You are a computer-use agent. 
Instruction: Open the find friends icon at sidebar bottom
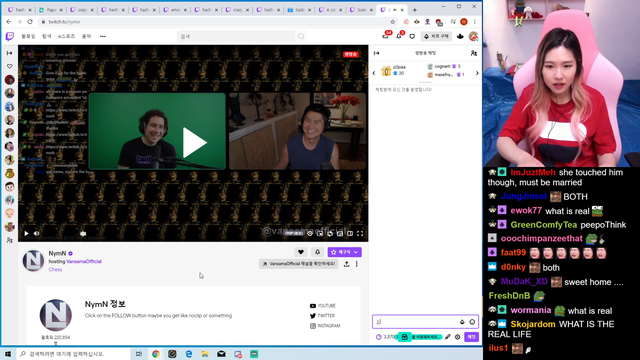pyautogui.click(x=9, y=240)
